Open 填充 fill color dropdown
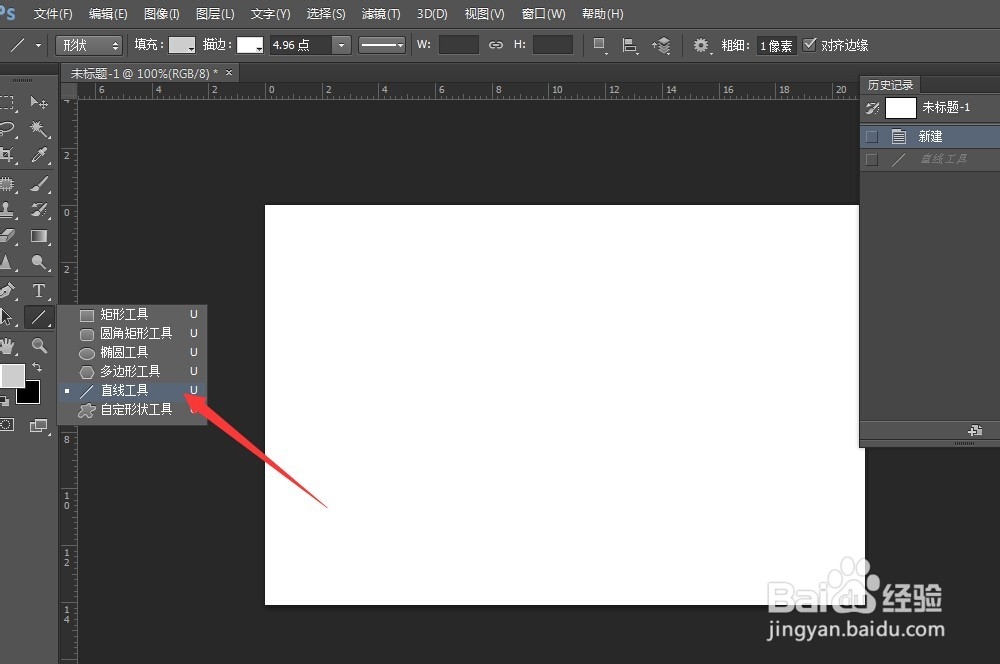This screenshot has height=664, width=1000. (x=182, y=45)
